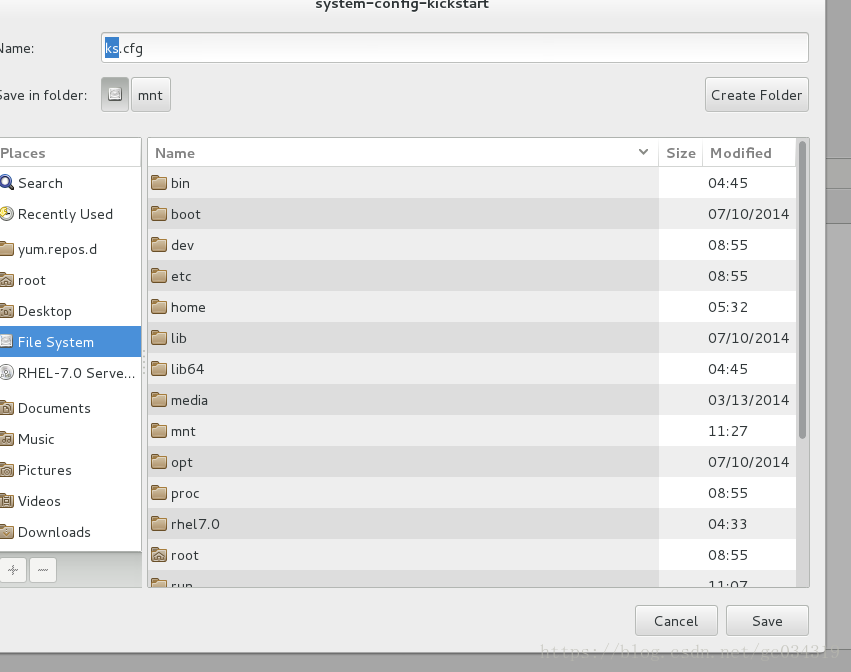Click the Pictures folder icon in Places
851x672 pixels.
click(x=7, y=470)
